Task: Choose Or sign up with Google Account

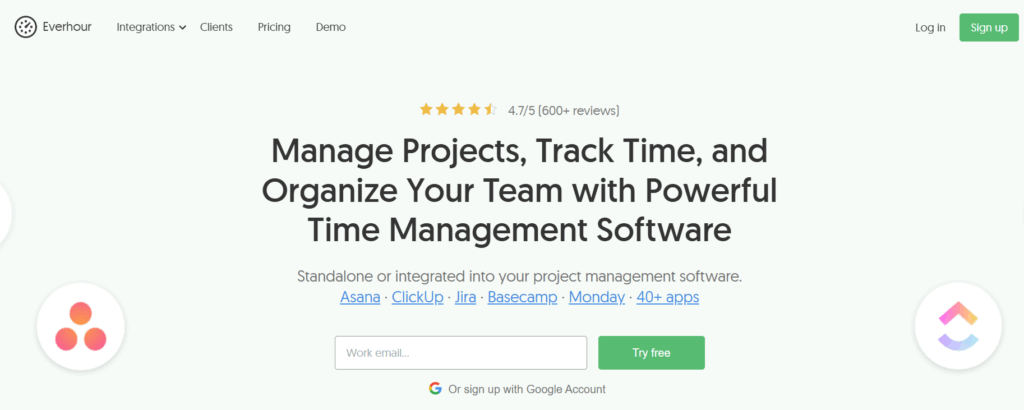Action: (x=527, y=389)
